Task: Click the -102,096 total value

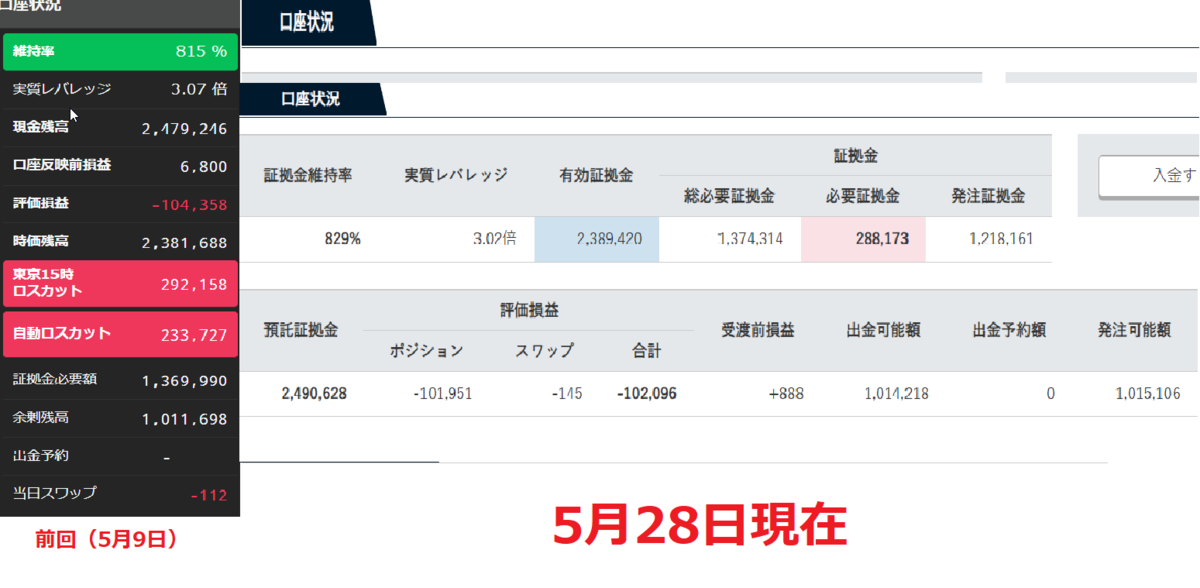Action: pyautogui.click(x=647, y=393)
